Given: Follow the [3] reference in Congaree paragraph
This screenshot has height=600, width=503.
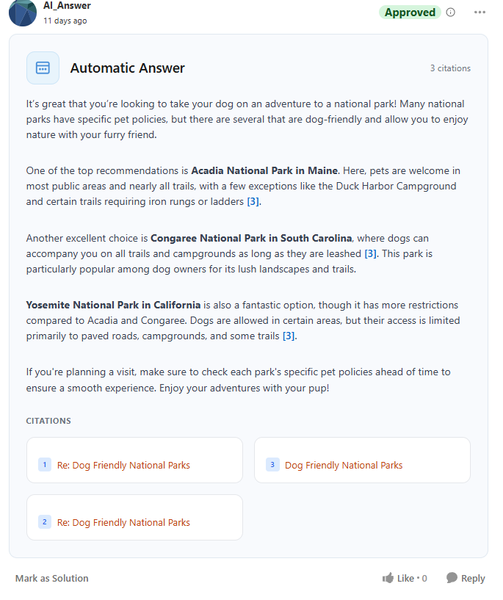Looking at the screenshot, I should pyautogui.click(x=370, y=254).
